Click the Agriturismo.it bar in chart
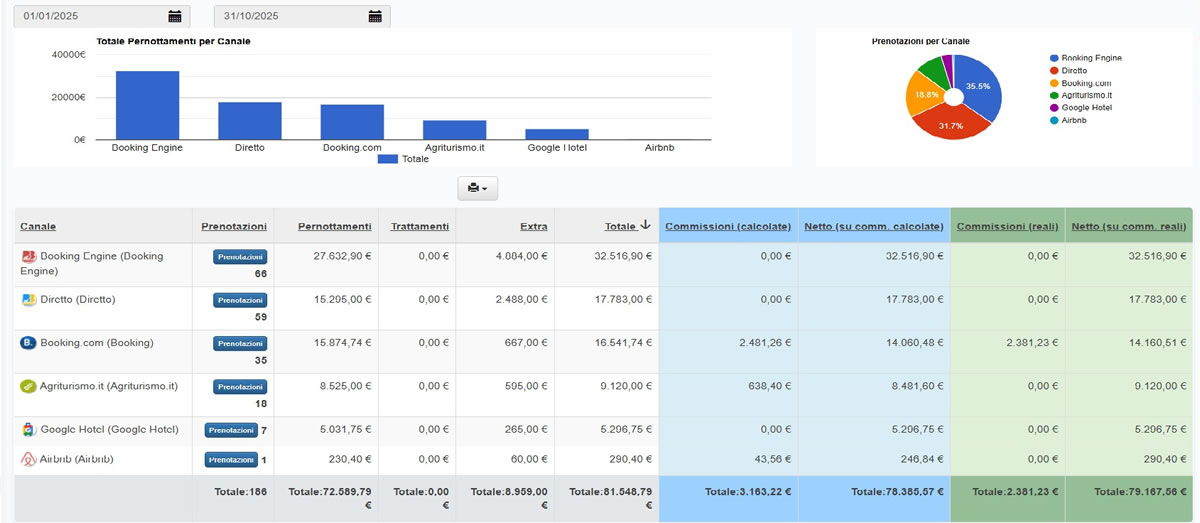1200x523 pixels. [455, 130]
